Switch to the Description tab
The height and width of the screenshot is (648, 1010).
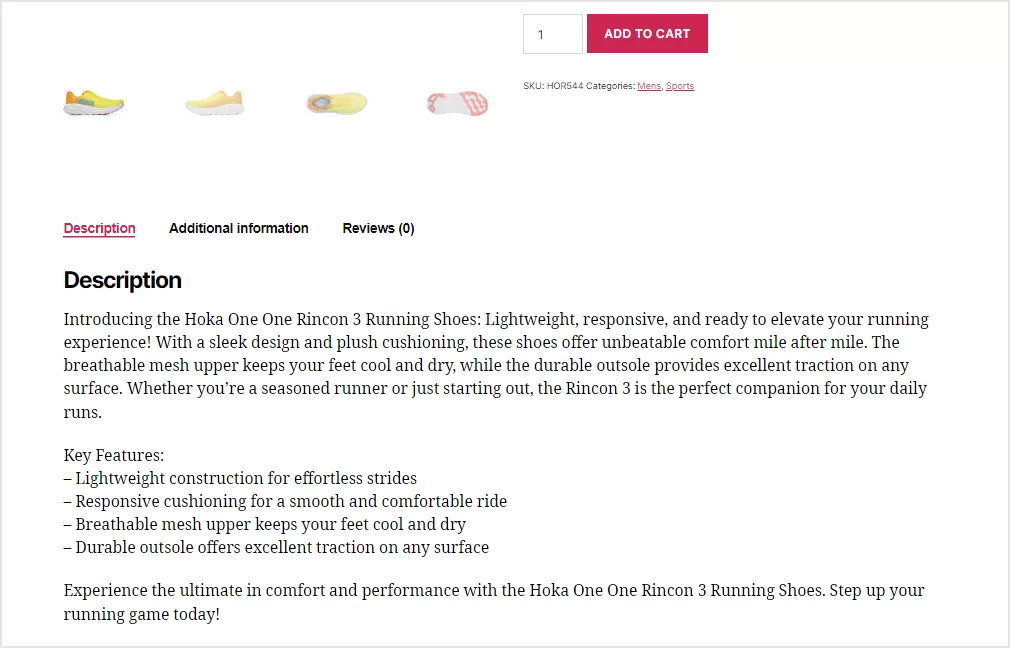[99, 228]
